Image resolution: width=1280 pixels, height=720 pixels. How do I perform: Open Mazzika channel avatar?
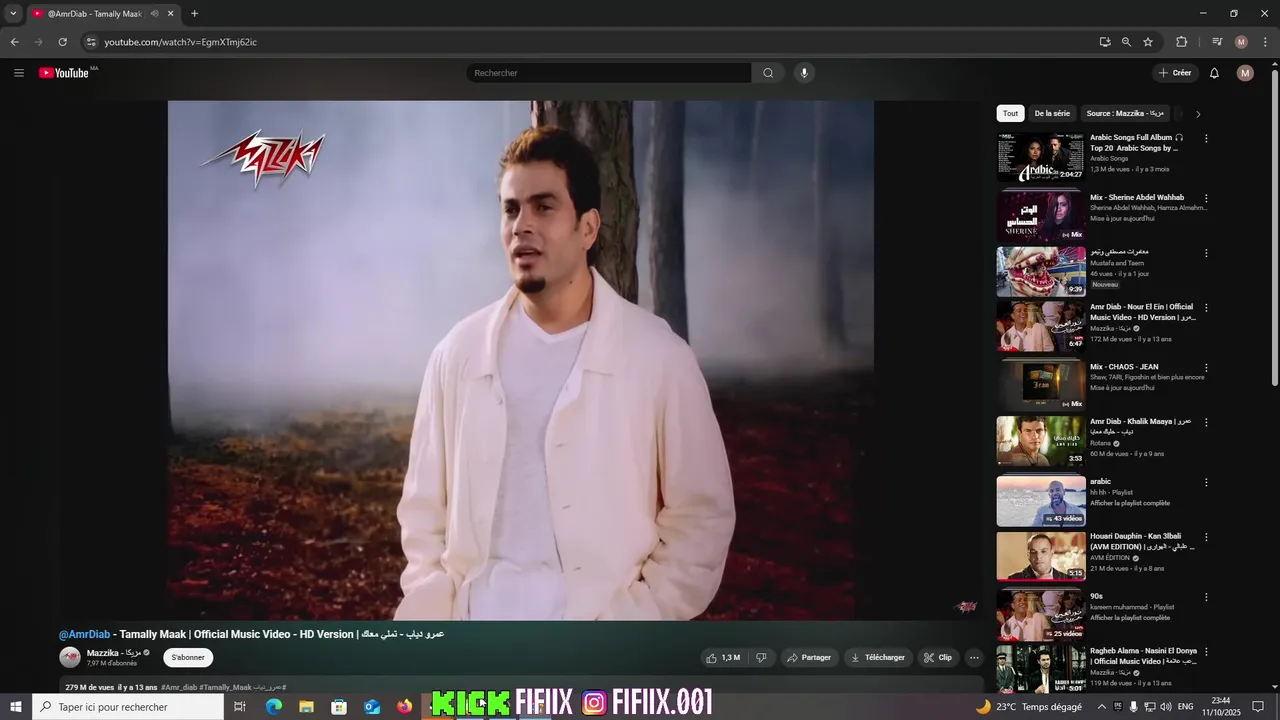pyautogui.click(x=70, y=657)
